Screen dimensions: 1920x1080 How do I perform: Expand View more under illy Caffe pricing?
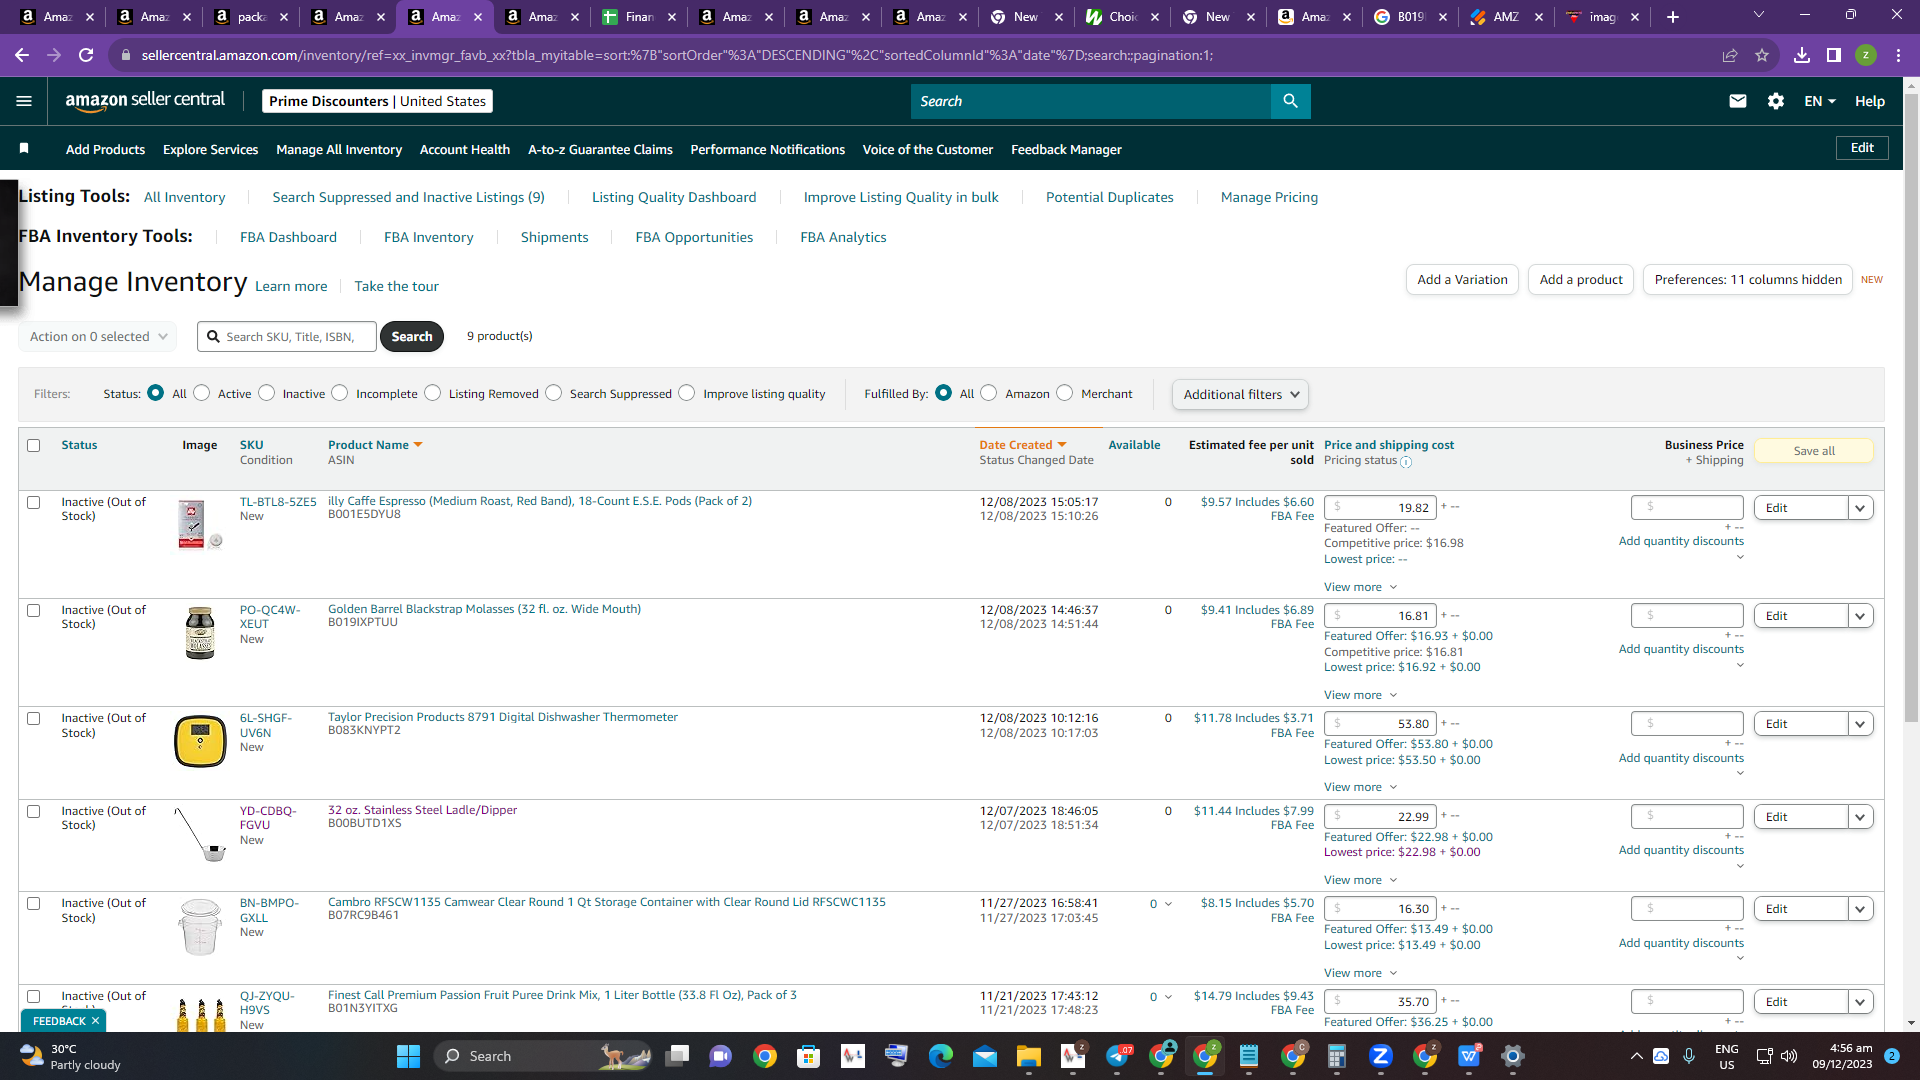[x=1360, y=587]
